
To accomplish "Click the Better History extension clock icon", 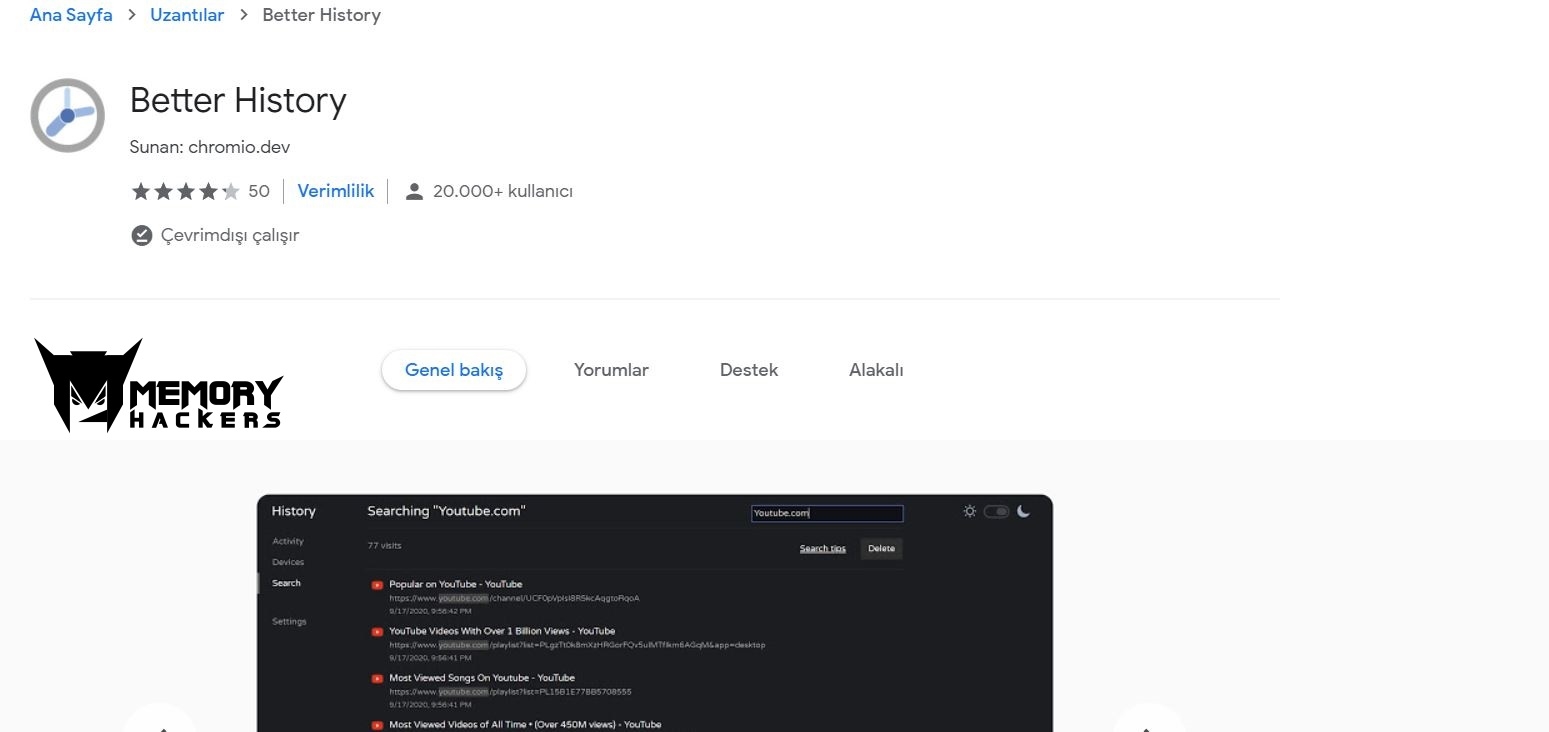I will tap(67, 115).
